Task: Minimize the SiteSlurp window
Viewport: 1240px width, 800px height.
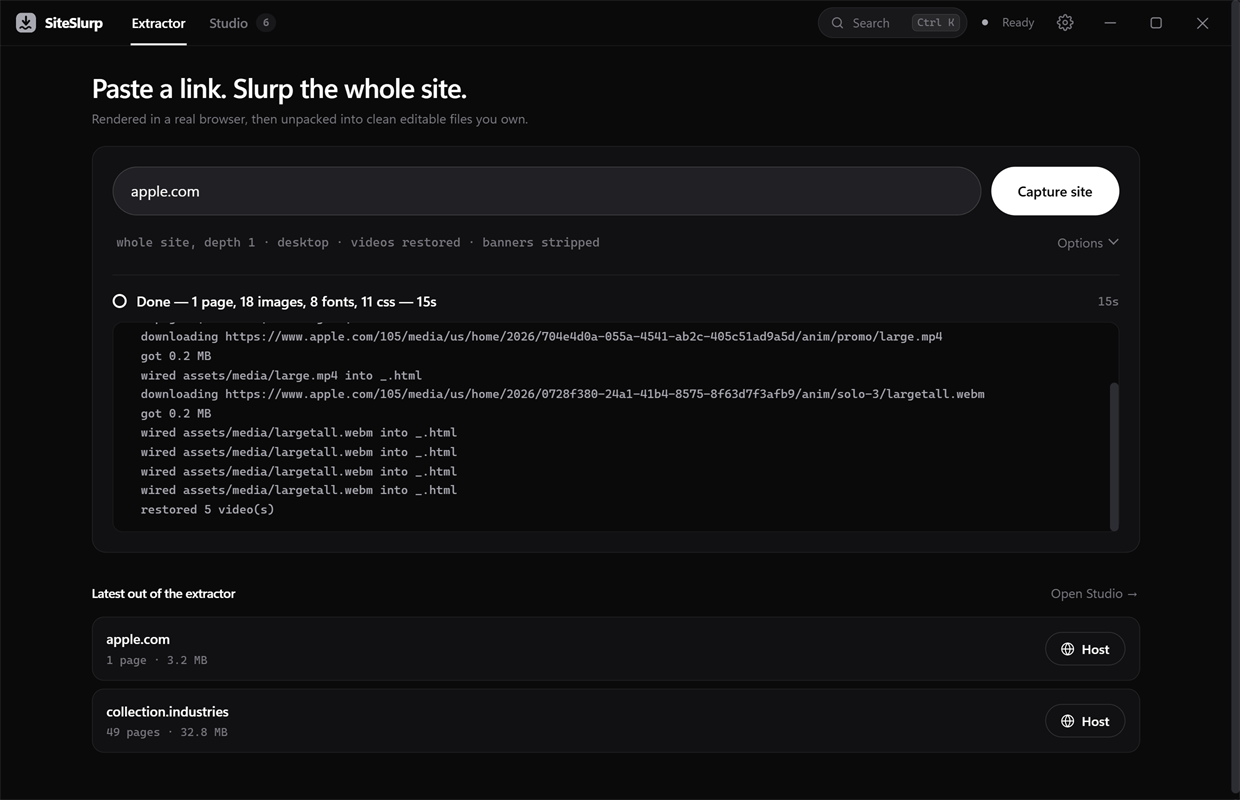Action: 1110,23
